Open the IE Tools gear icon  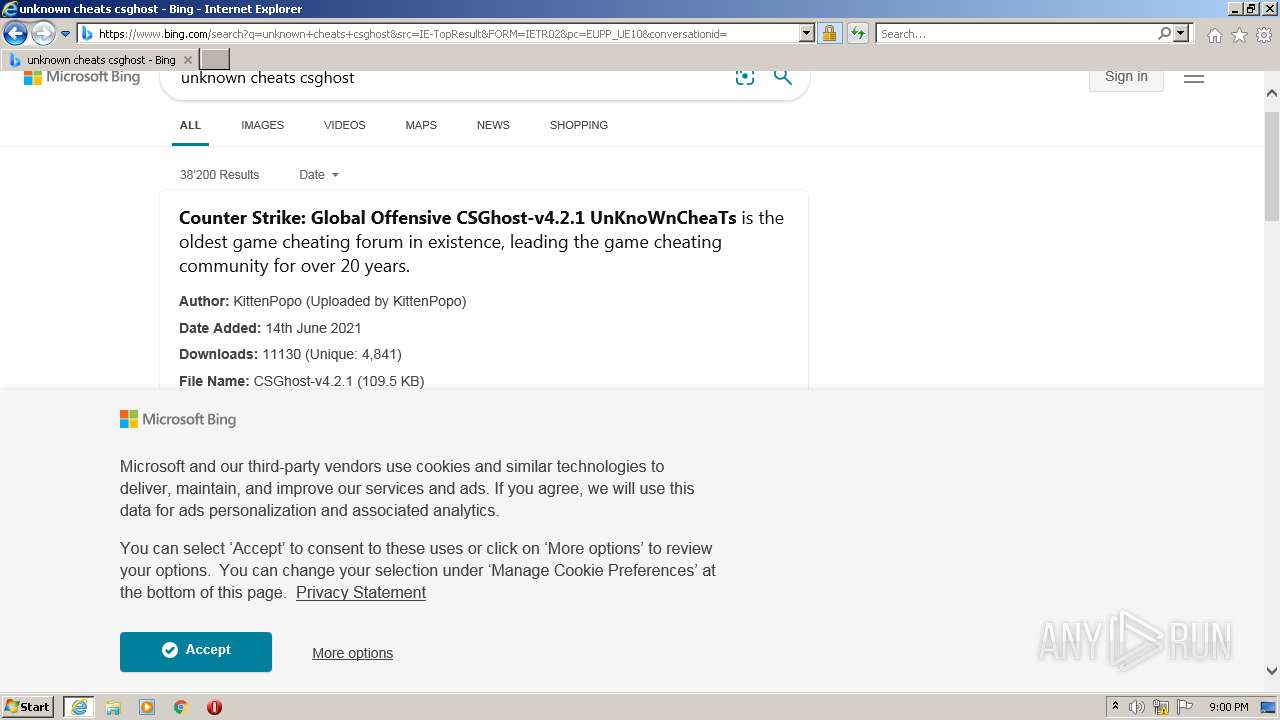click(x=1264, y=35)
